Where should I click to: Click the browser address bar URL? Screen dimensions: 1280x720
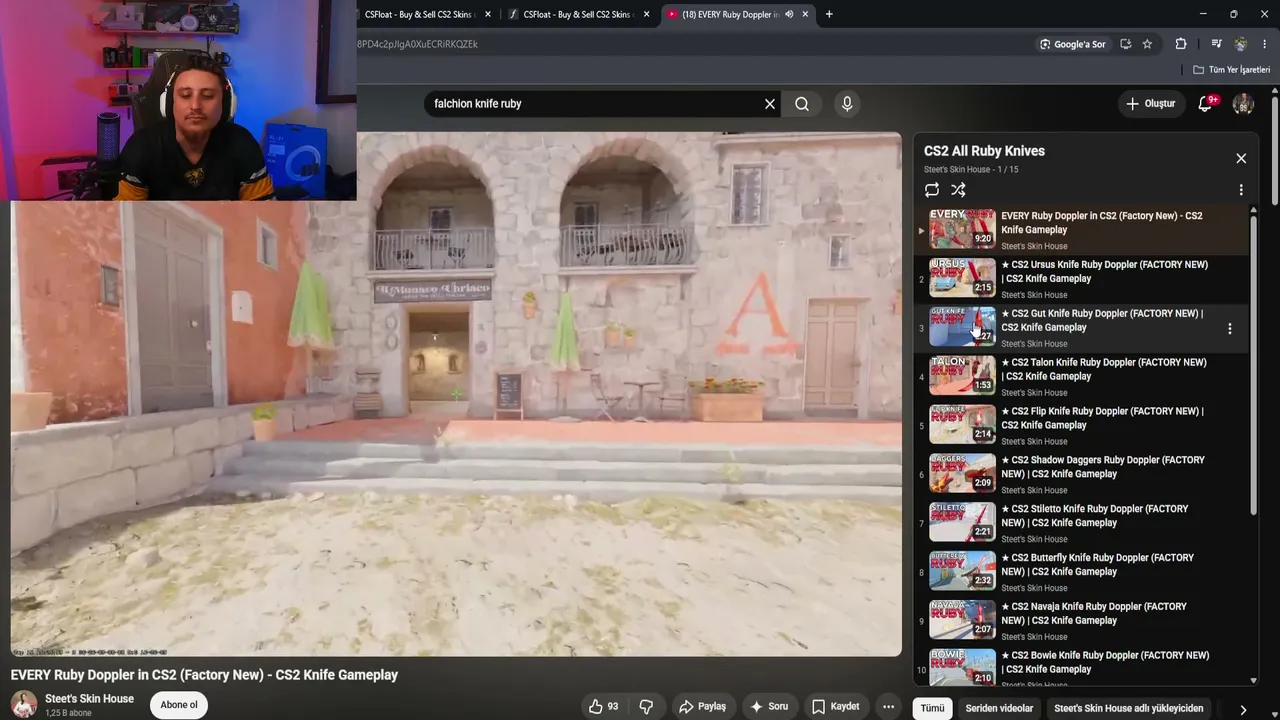tap(418, 44)
